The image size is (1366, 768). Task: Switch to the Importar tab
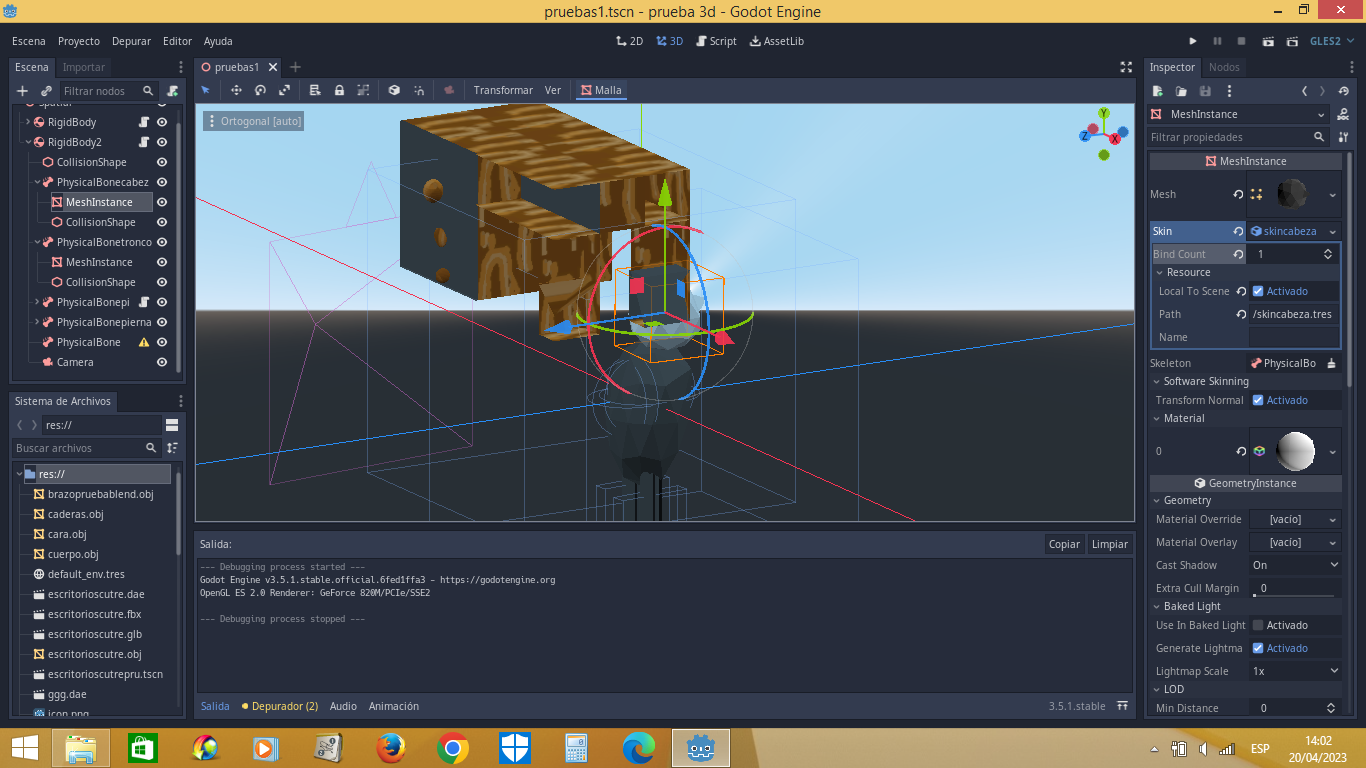pos(84,67)
